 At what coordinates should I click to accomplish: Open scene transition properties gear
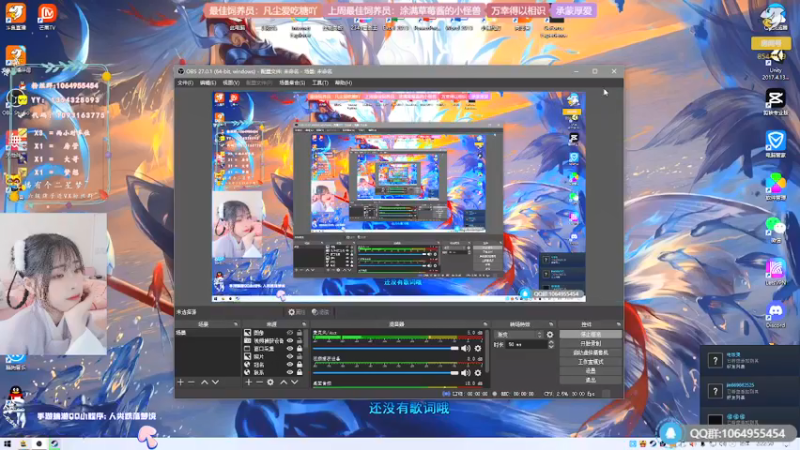point(550,335)
